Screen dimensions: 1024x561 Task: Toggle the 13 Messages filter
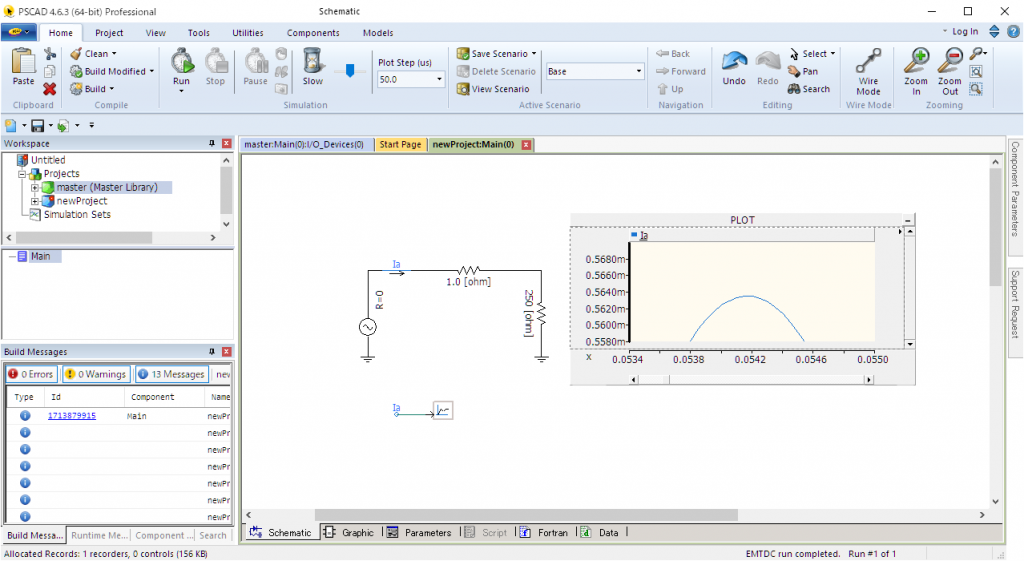click(171, 374)
